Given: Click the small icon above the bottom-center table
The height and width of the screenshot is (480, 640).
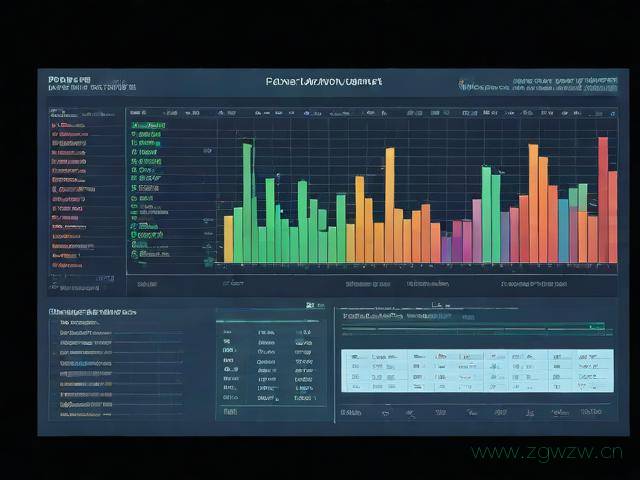Looking at the screenshot, I should (311, 304).
